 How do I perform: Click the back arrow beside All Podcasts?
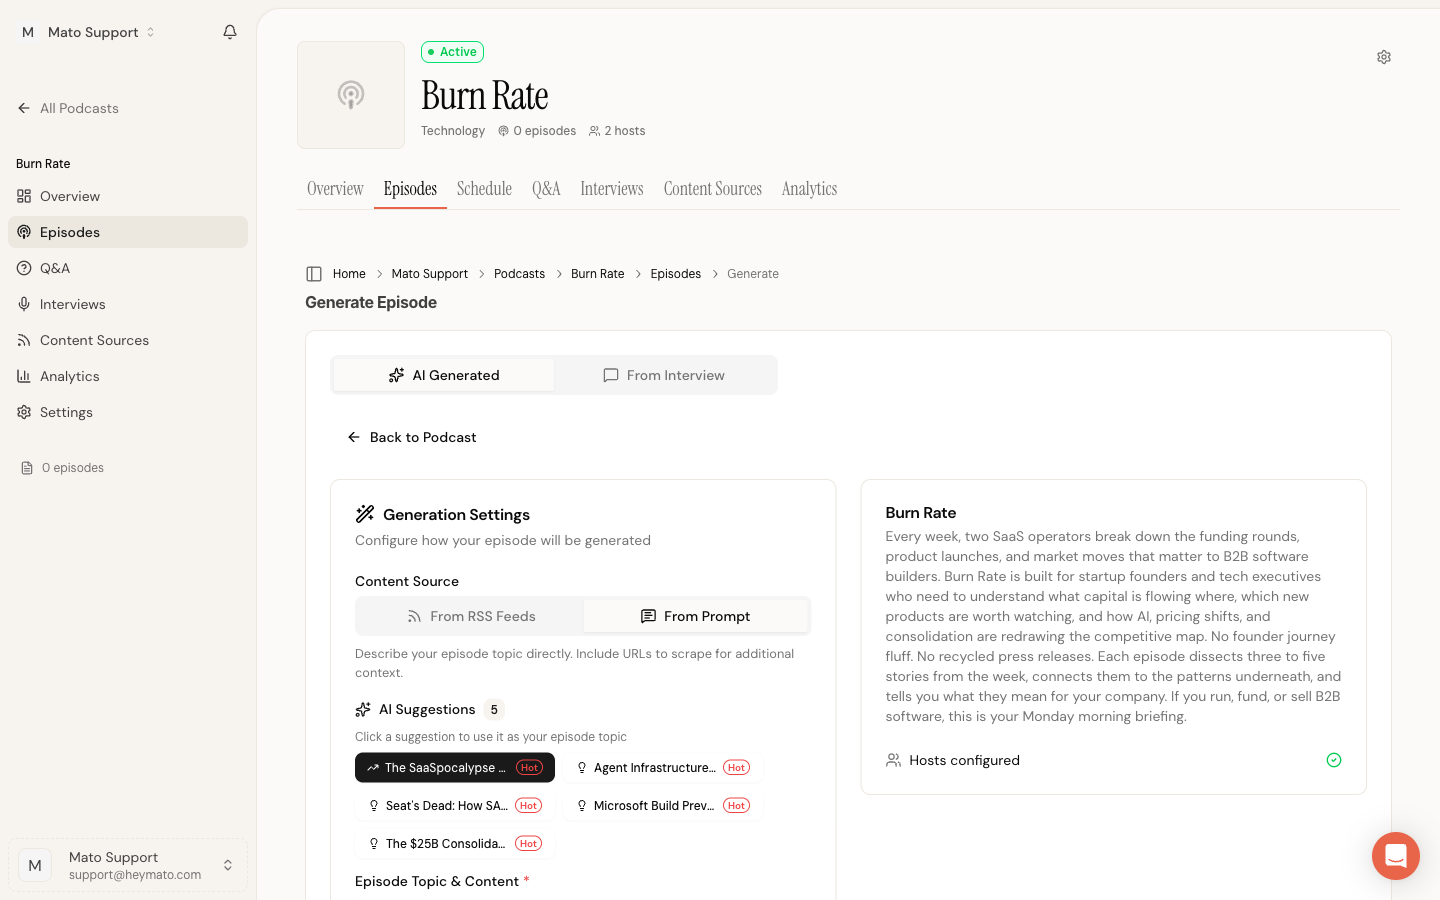click(x=24, y=108)
